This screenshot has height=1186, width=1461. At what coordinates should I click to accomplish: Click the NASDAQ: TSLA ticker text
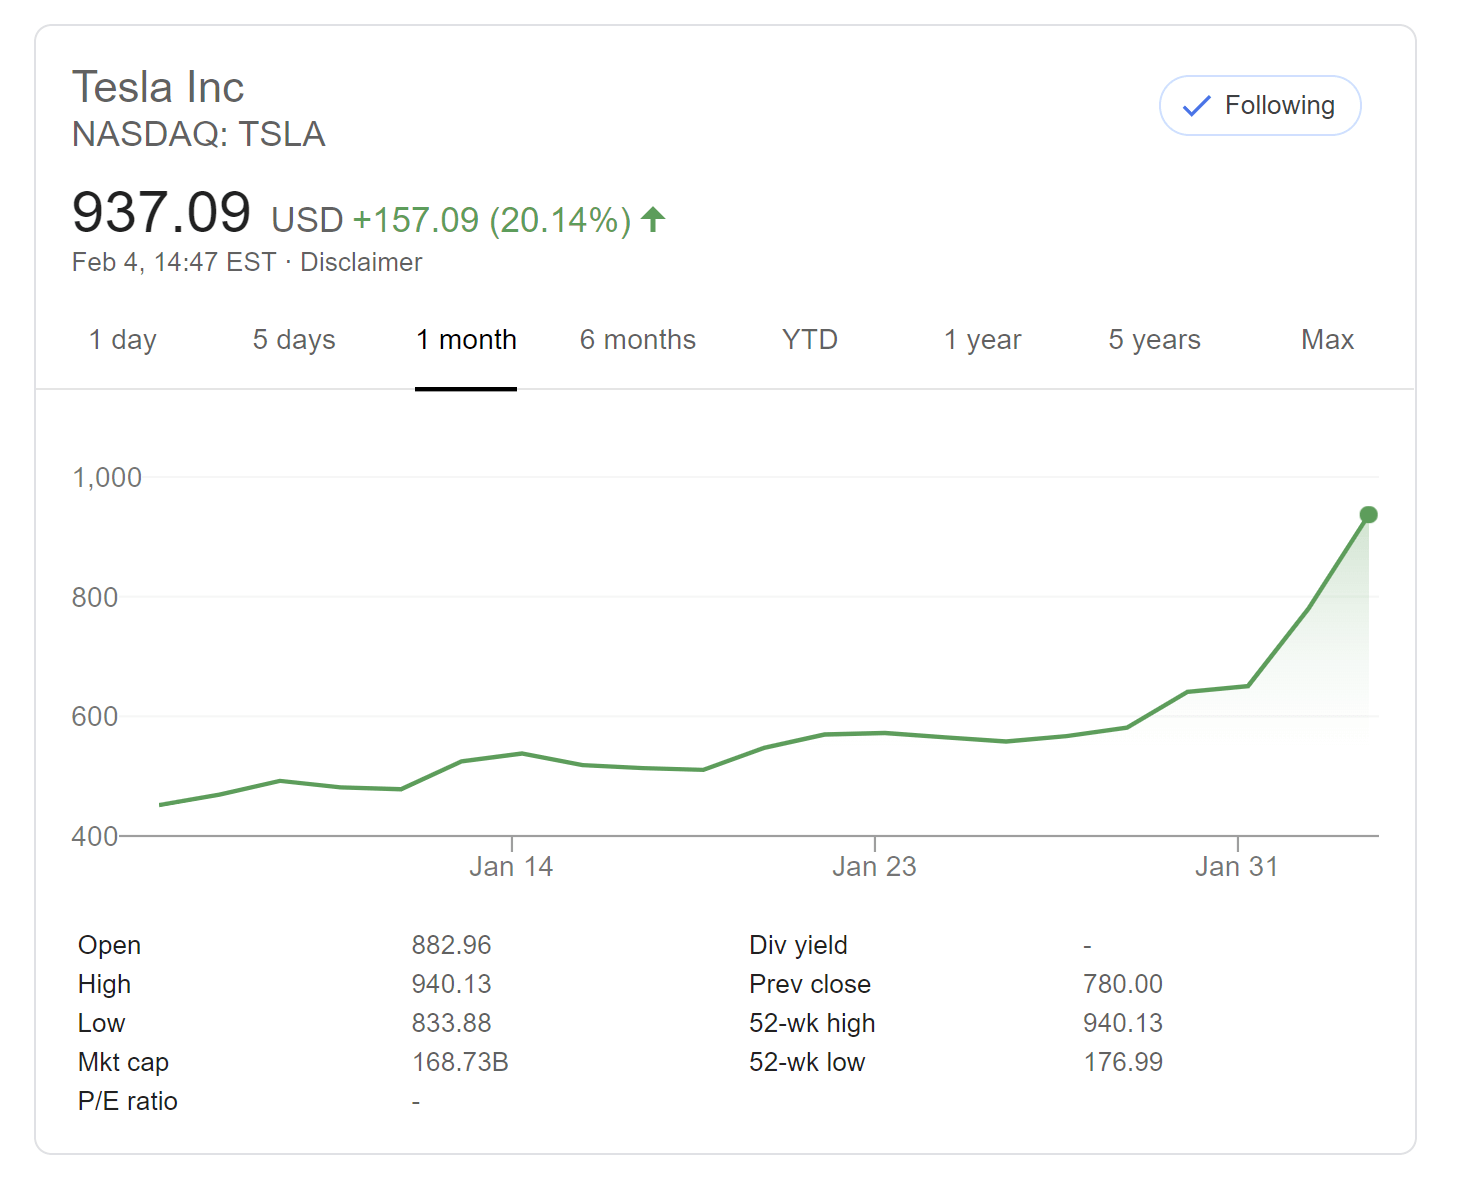click(199, 134)
